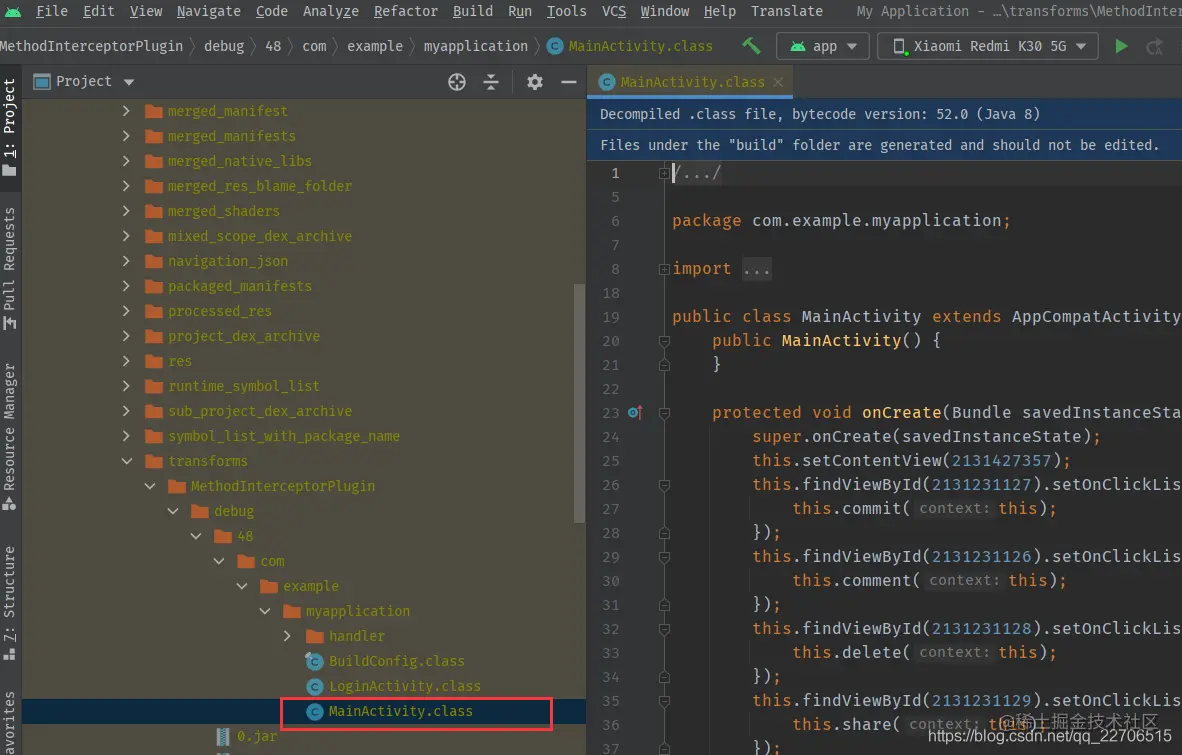Click the Project panel vertical scrollbar
The width and height of the screenshot is (1182, 755).
[580, 403]
